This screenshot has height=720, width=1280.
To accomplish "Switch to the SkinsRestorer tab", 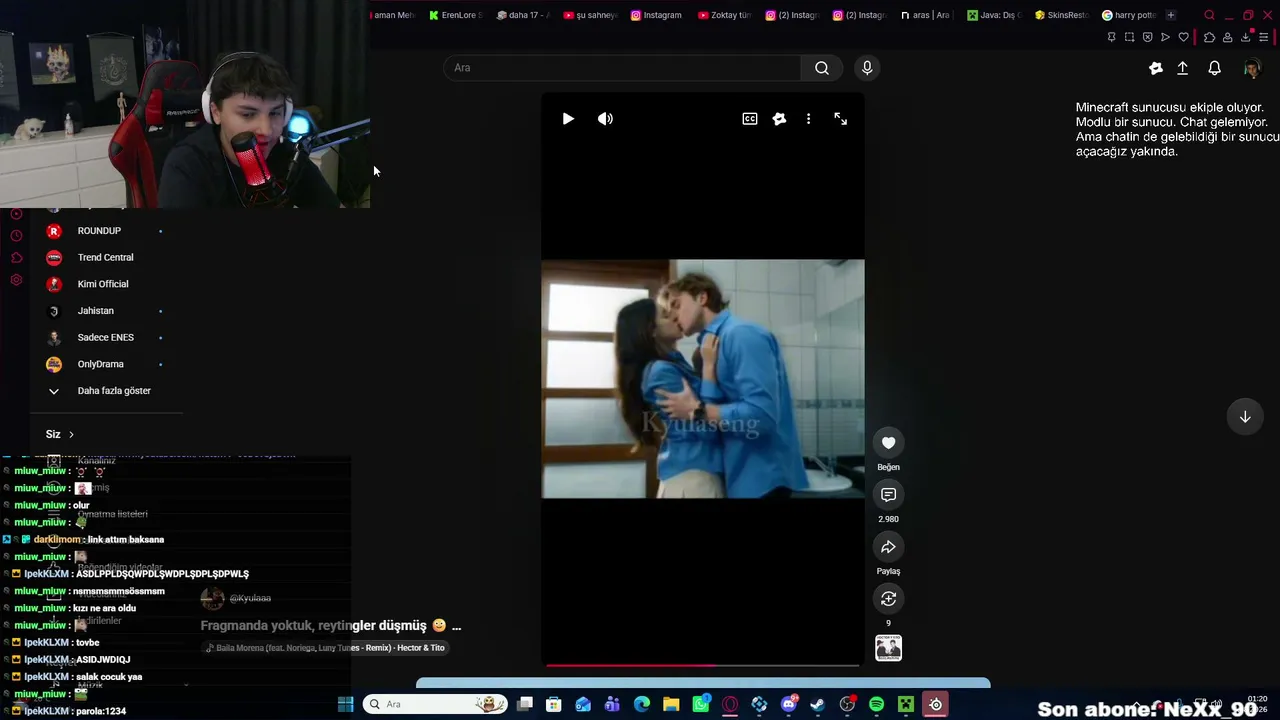I will tap(1062, 15).
